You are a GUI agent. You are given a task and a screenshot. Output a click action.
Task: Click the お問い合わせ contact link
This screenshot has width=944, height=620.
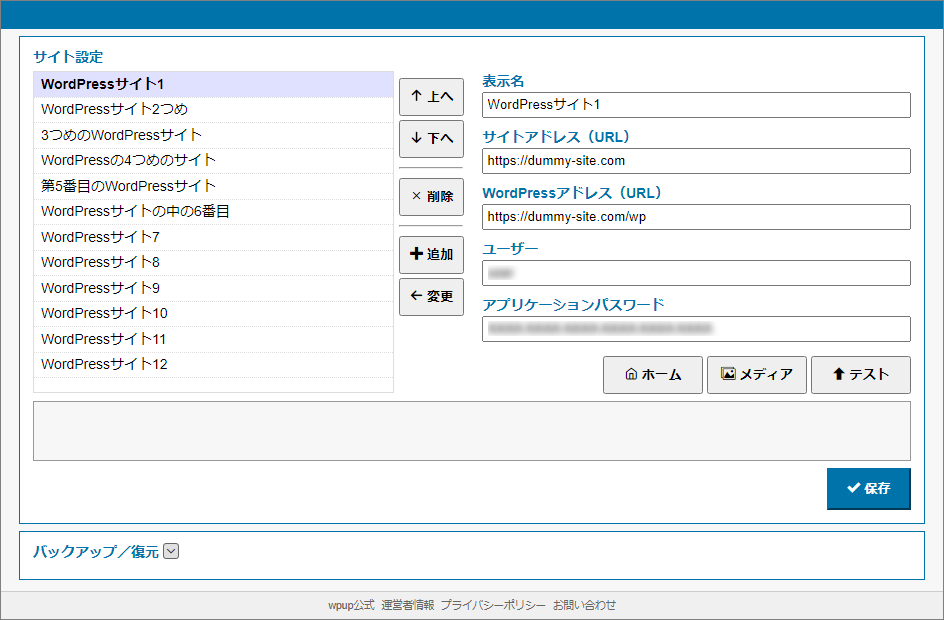pos(584,605)
